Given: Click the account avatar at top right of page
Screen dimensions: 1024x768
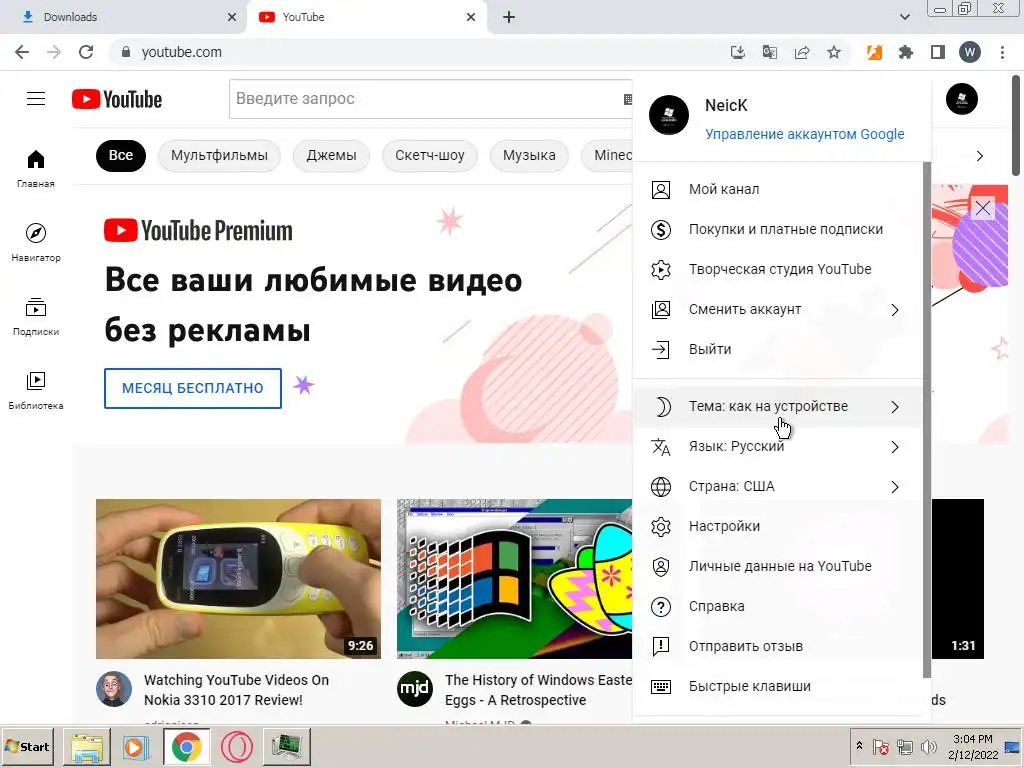Looking at the screenshot, I should pos(961,99).
